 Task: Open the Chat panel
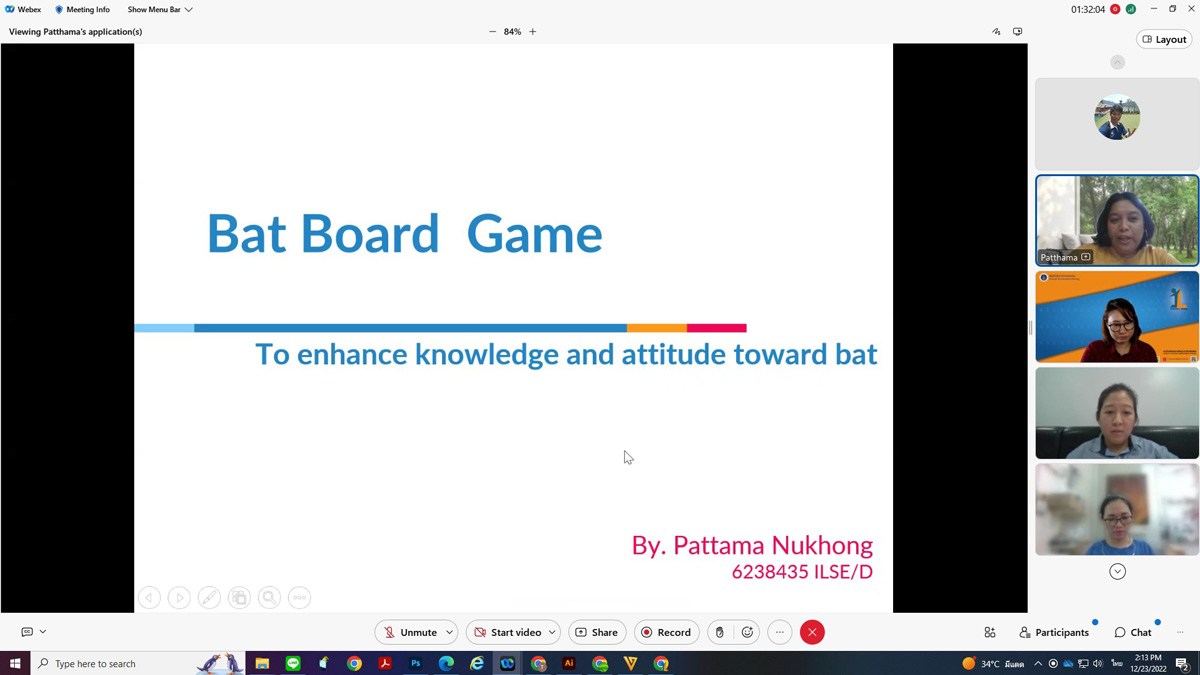[x=1132, y=632]
